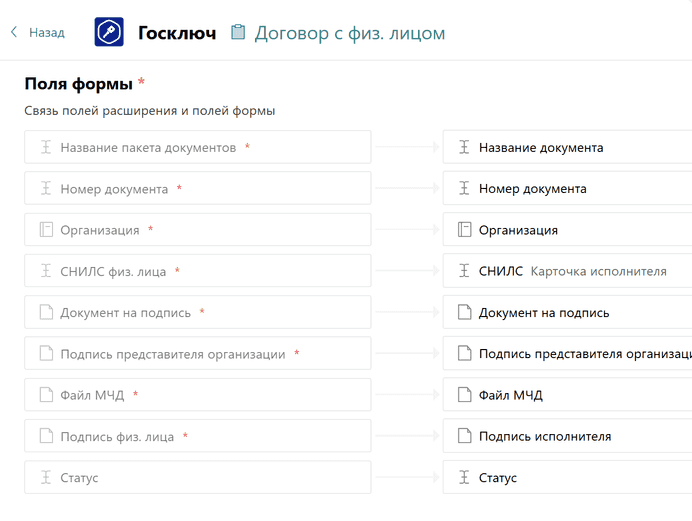Screen dimensions: 692x521
Task: Open the Договор с физ. лицом link
Action: coord(349,33)
